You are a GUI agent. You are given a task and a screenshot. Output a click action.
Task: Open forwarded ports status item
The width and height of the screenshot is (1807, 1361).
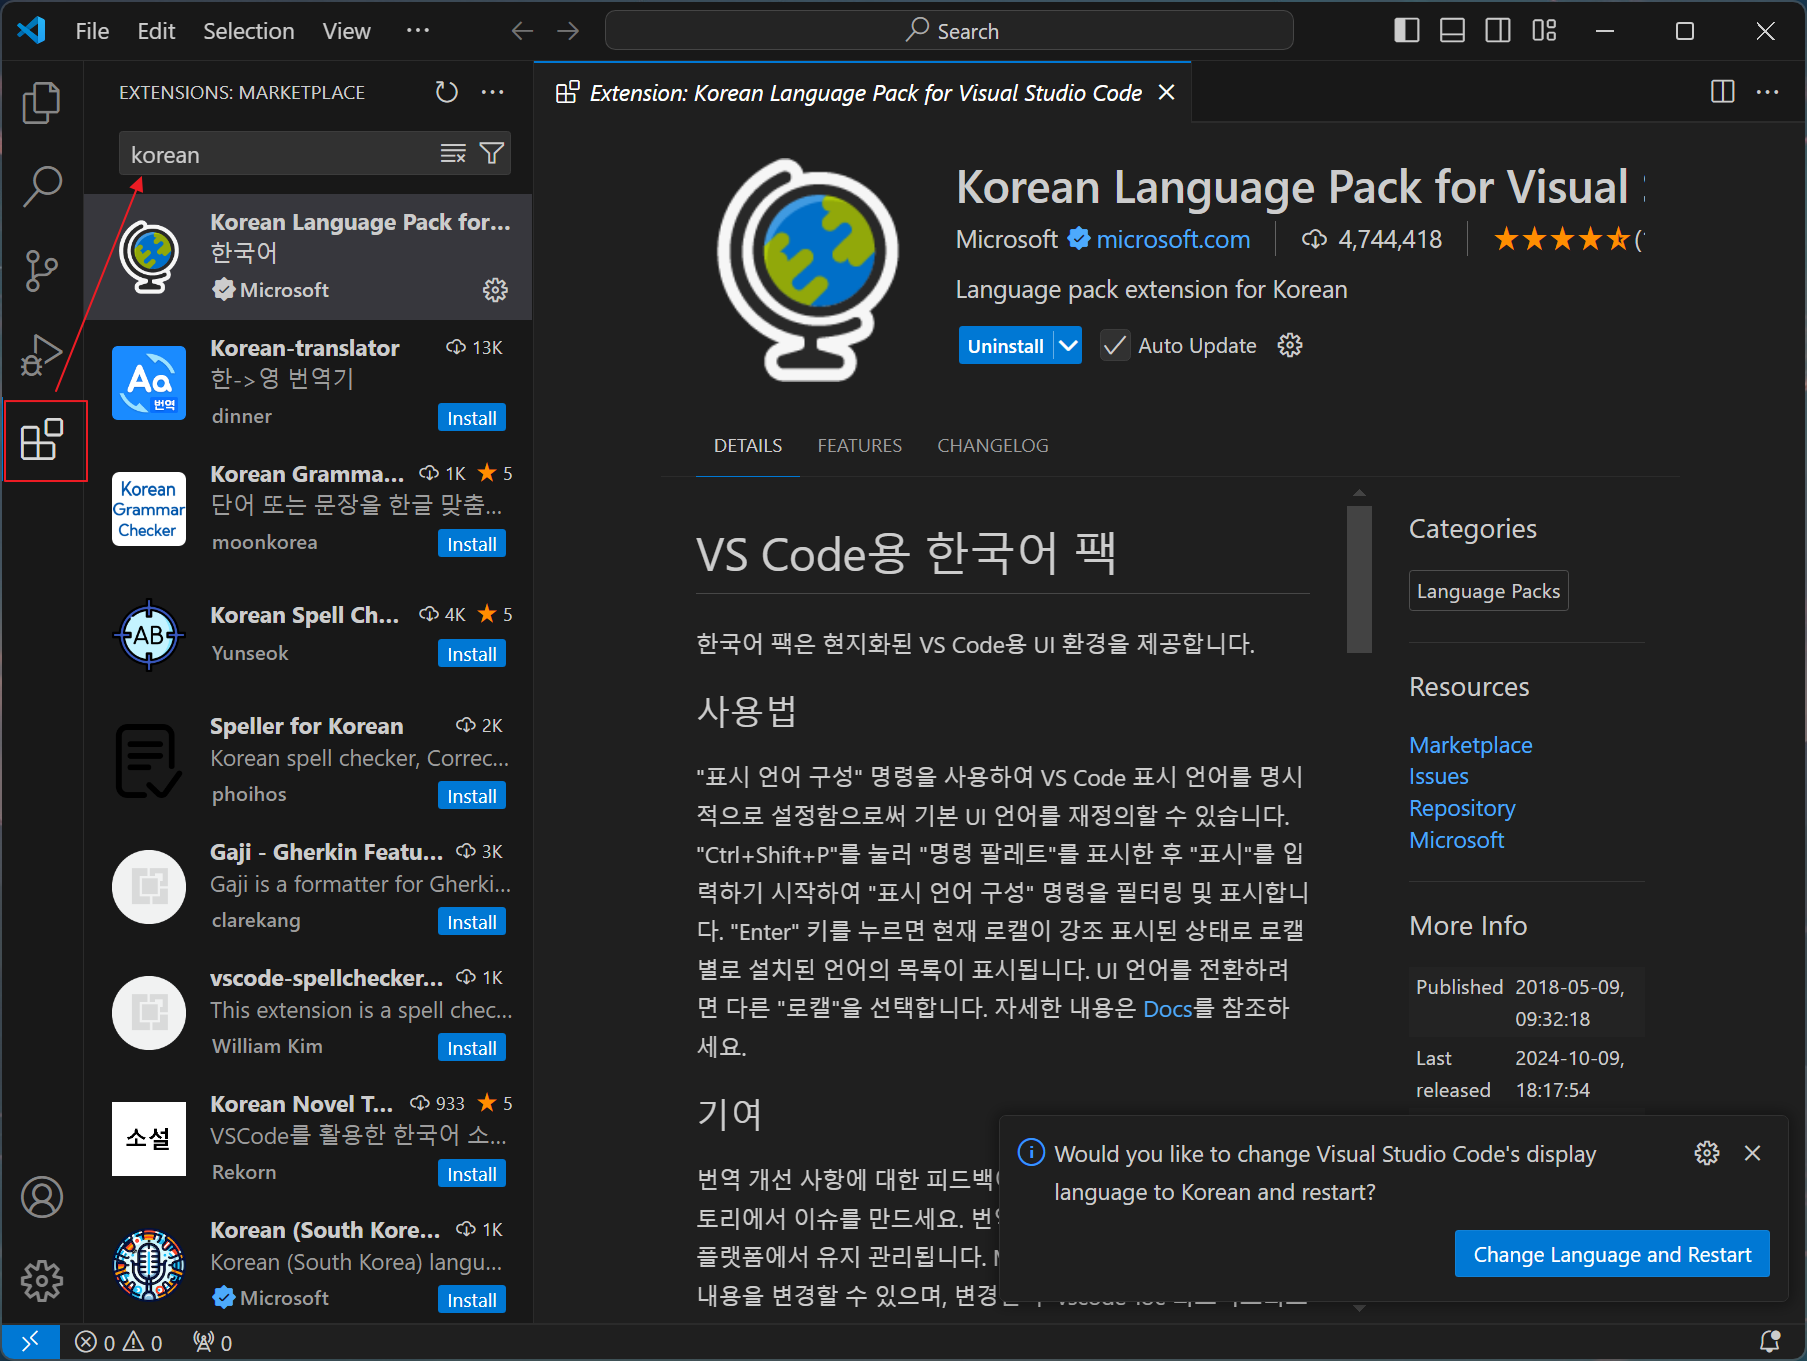[212, 1342]
